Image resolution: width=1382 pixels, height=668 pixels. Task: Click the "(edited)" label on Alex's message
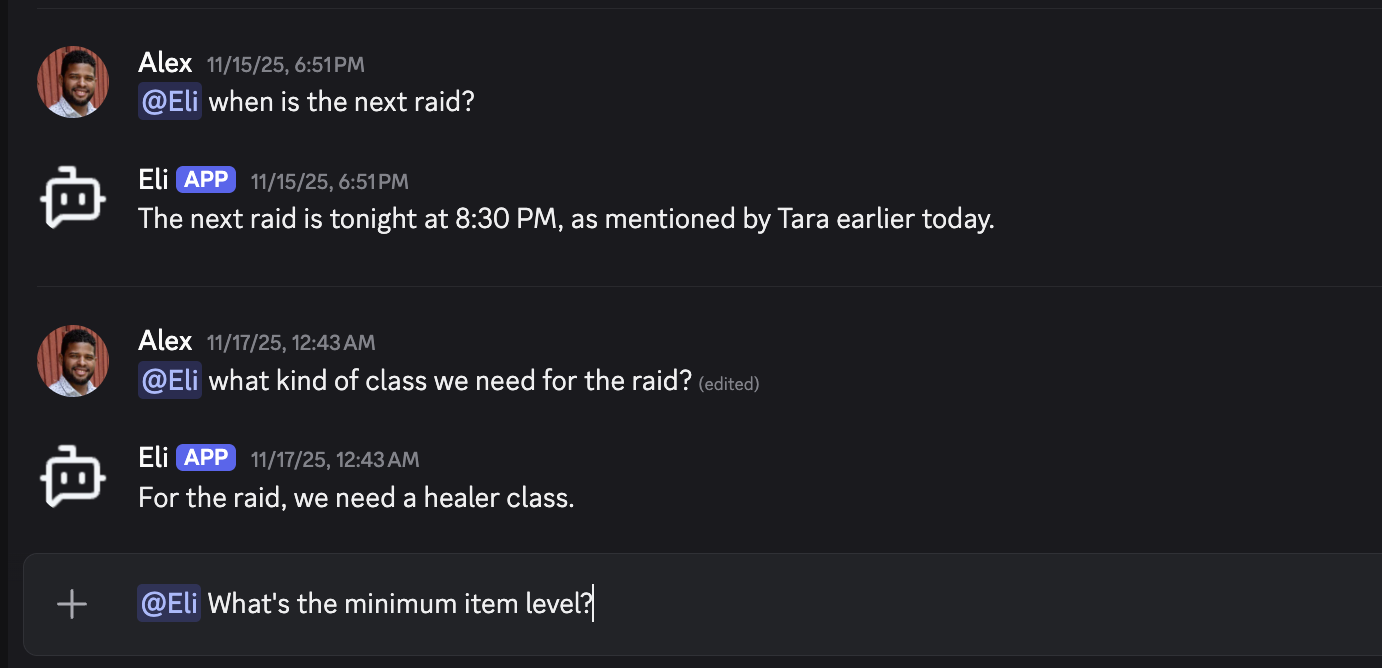pos(728,383)
